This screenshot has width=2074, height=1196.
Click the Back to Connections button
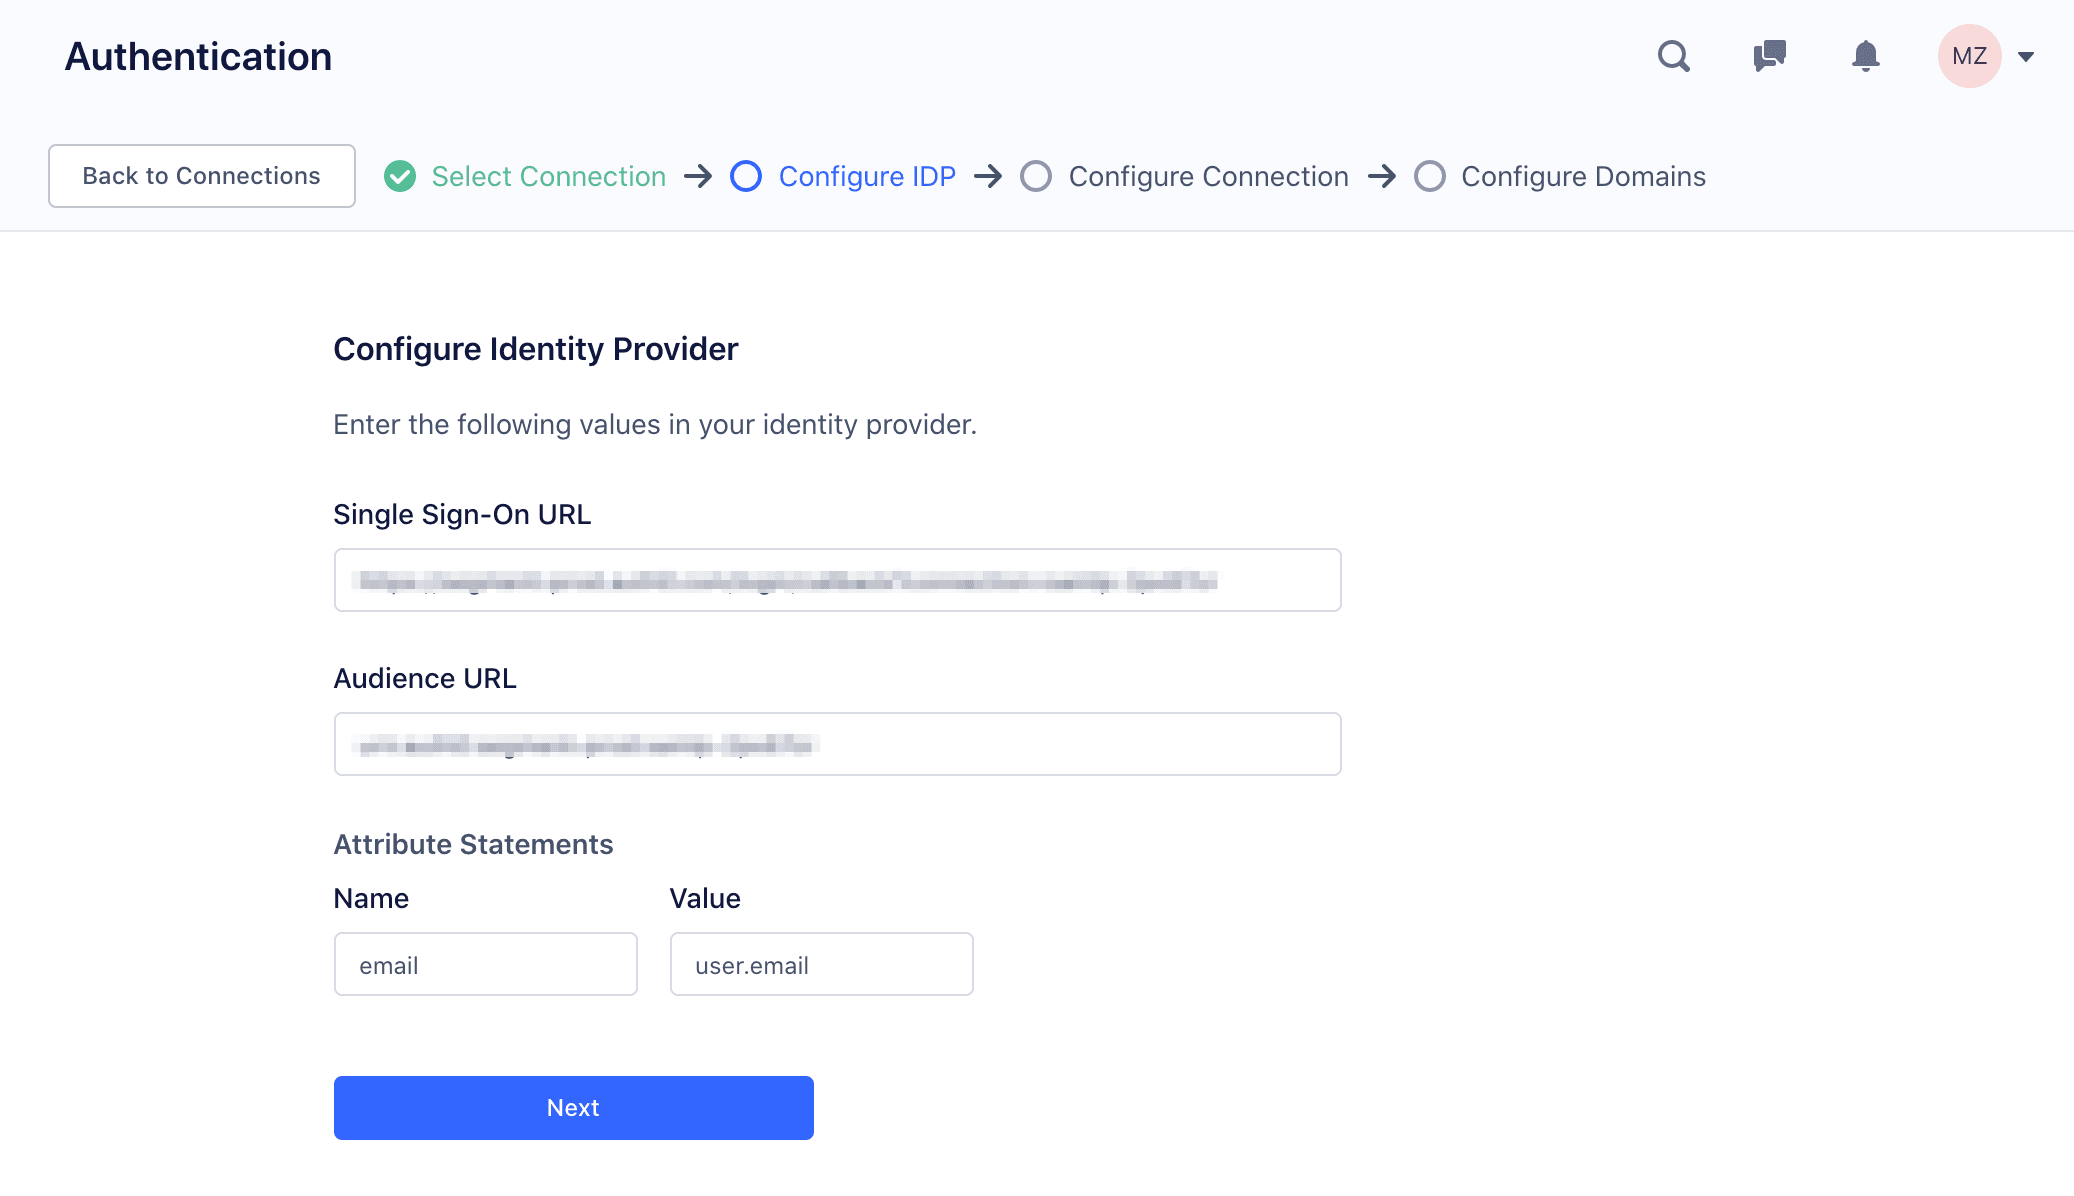201,176
